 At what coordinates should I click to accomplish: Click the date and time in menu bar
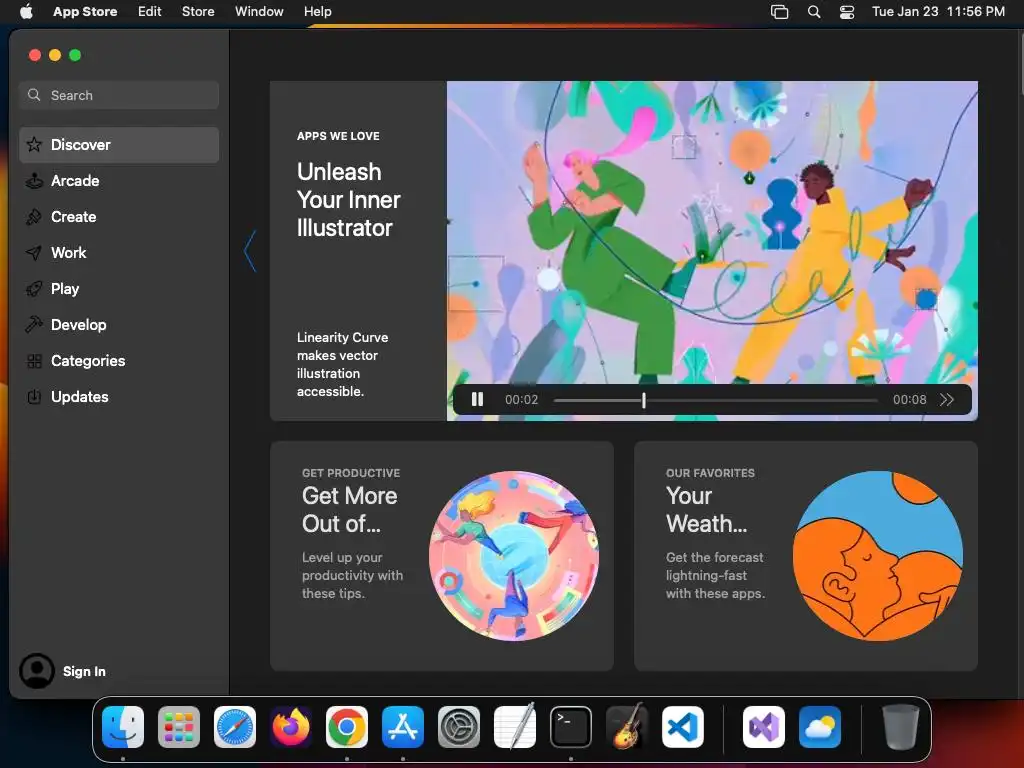[x=938, y=12]
